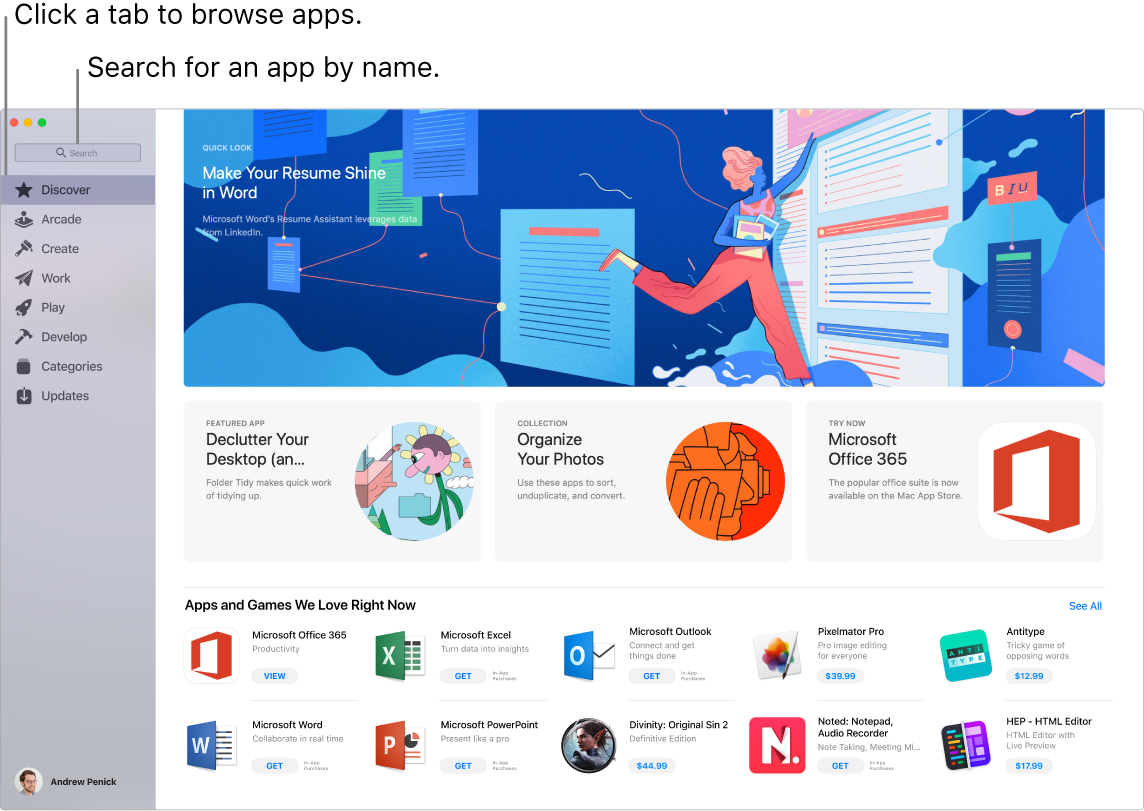Click the 'Microsoft Outlook' app name
The height and width of the screenshot is (811, 1144).
click(x=670, y=632)
